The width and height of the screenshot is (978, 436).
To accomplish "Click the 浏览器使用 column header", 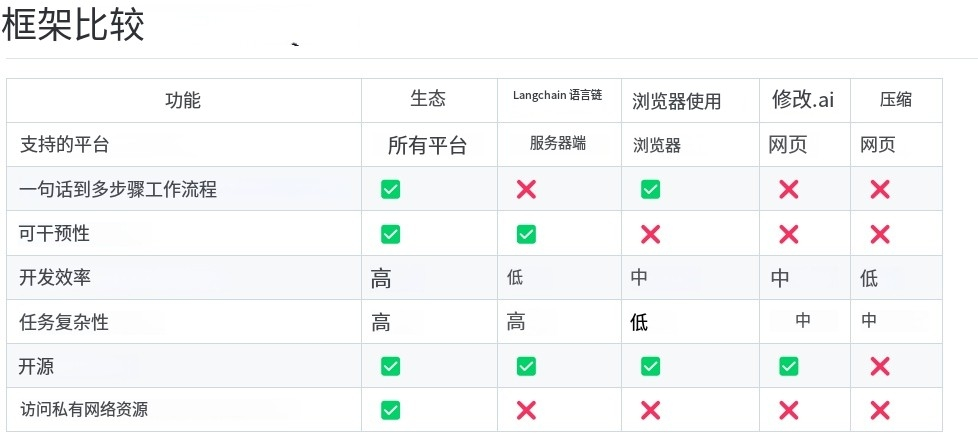I will 677,101.
